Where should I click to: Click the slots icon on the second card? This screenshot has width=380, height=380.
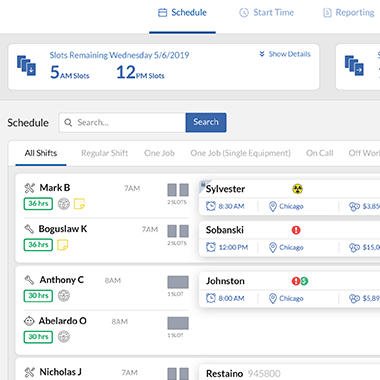(x=354, y=65)
